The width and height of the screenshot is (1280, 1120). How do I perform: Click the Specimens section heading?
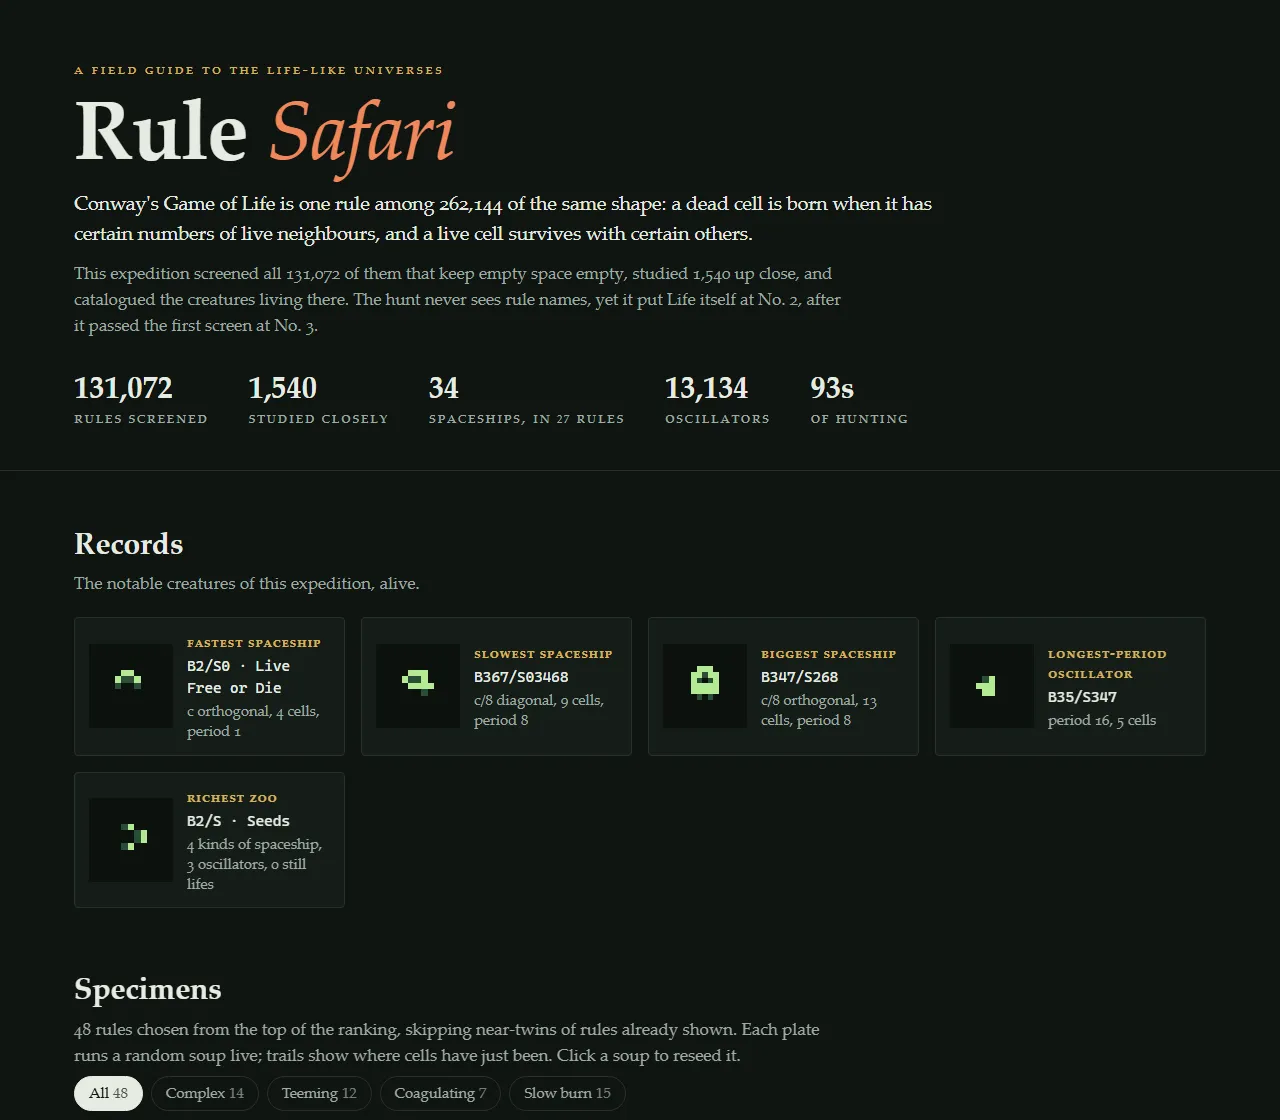tap(148, 989)
